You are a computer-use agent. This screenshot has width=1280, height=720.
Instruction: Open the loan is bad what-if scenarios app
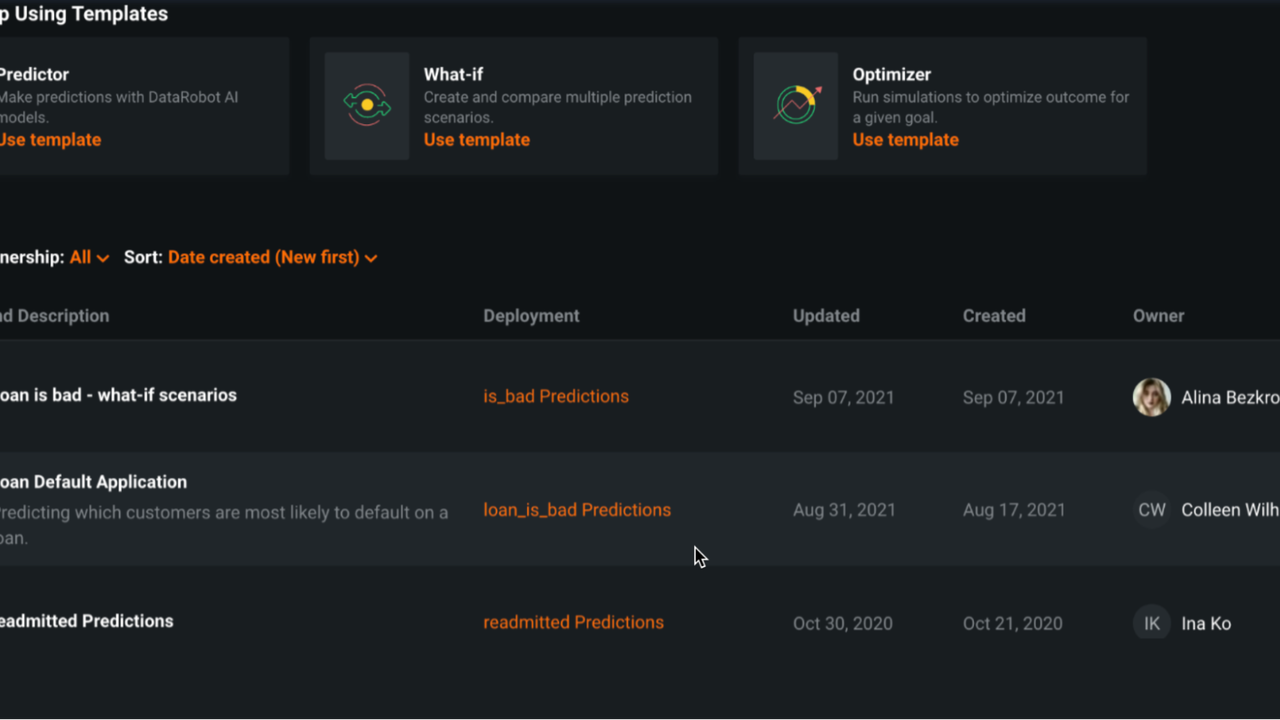(118, 395)
